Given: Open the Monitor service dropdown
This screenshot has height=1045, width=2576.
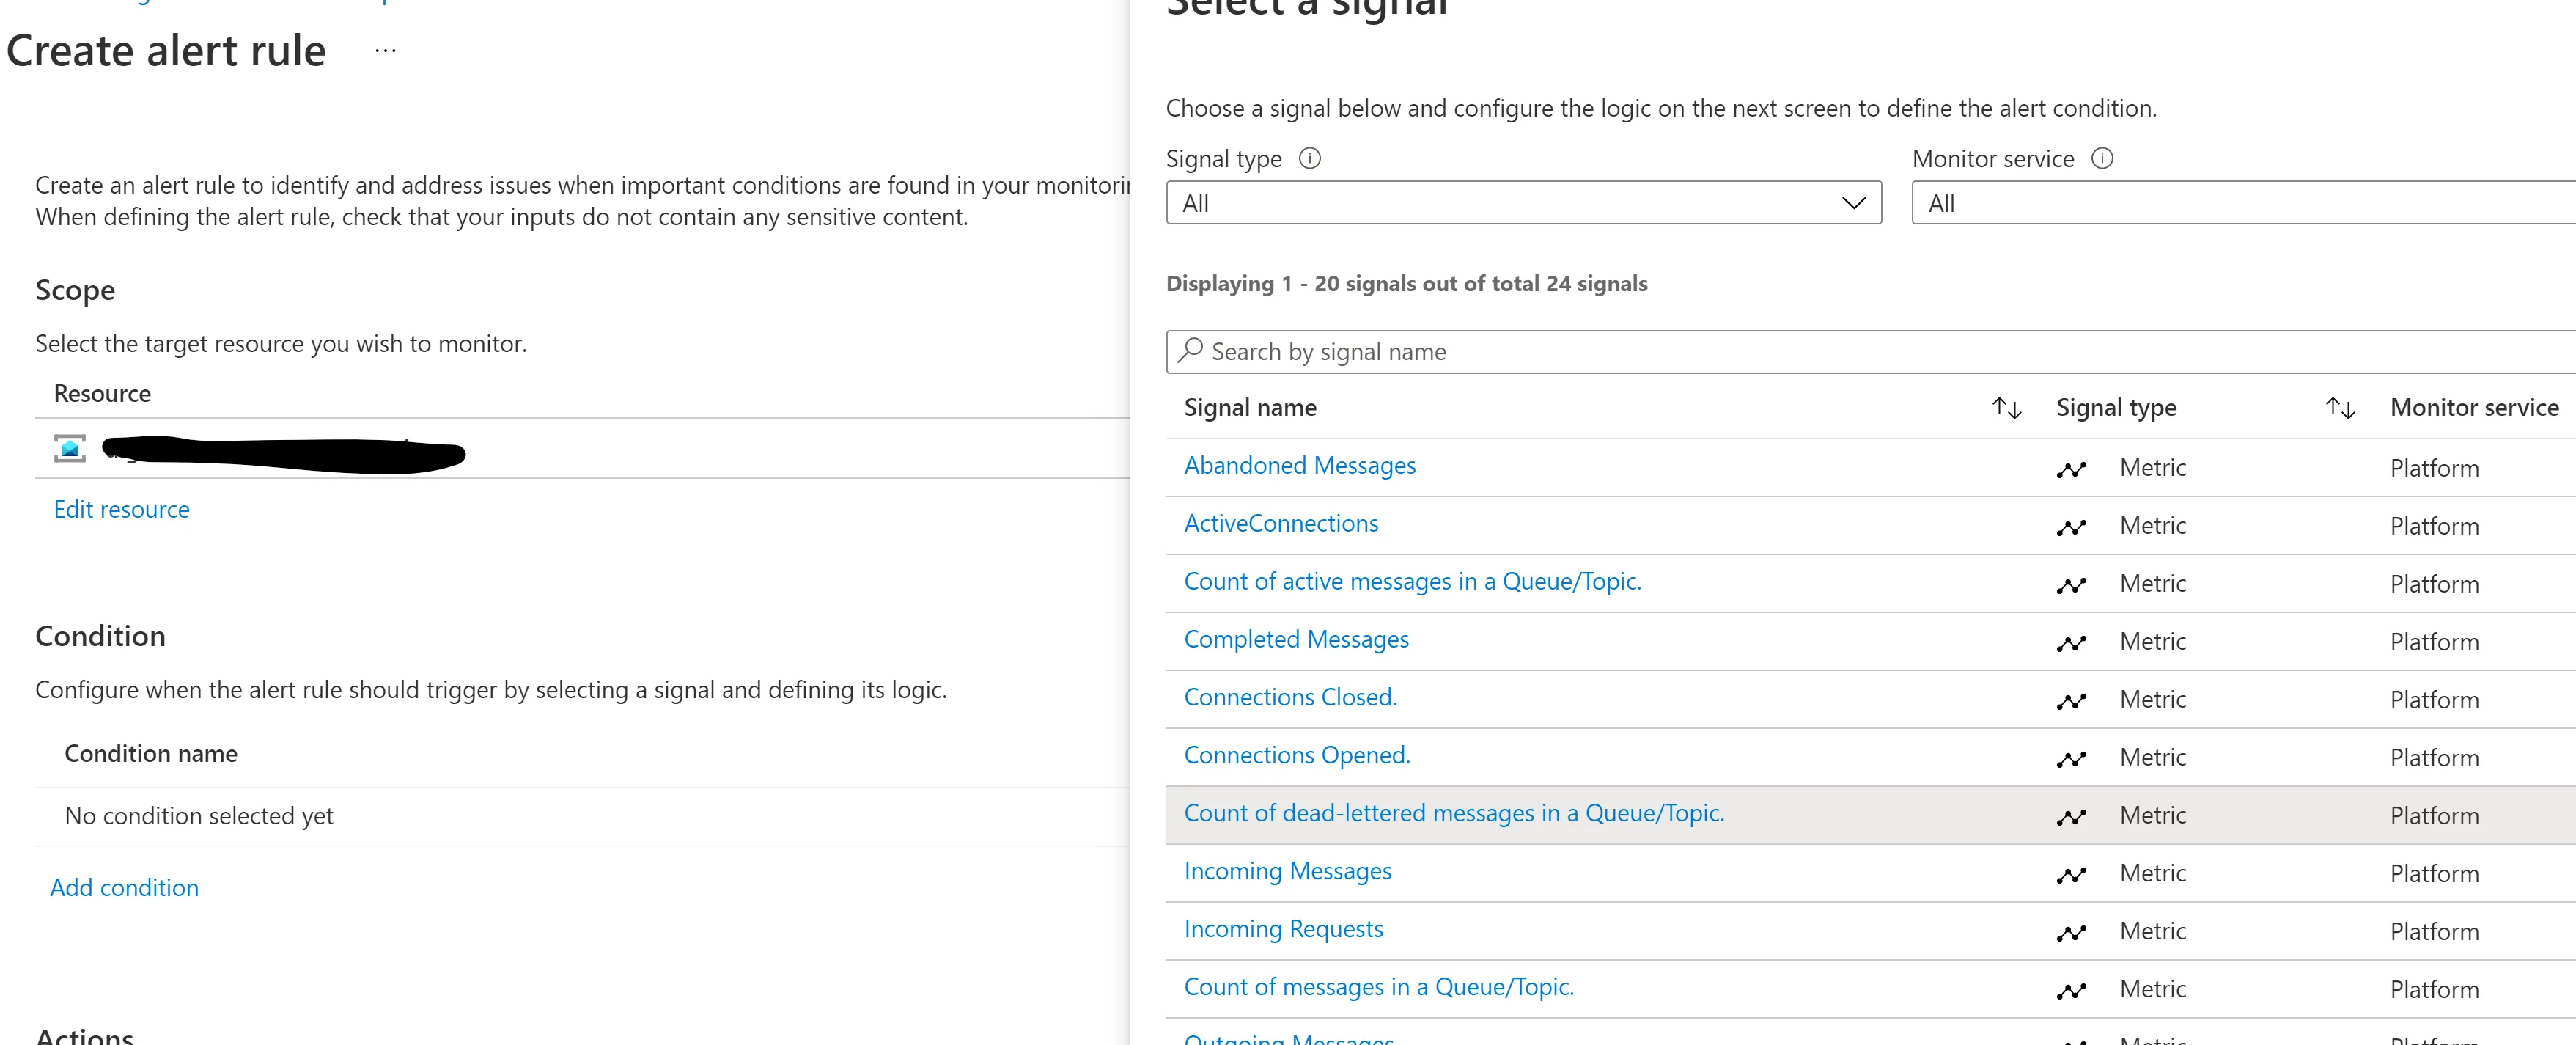Looking at the screenshot, I should pyautogui.click(x=2240, y=203).
